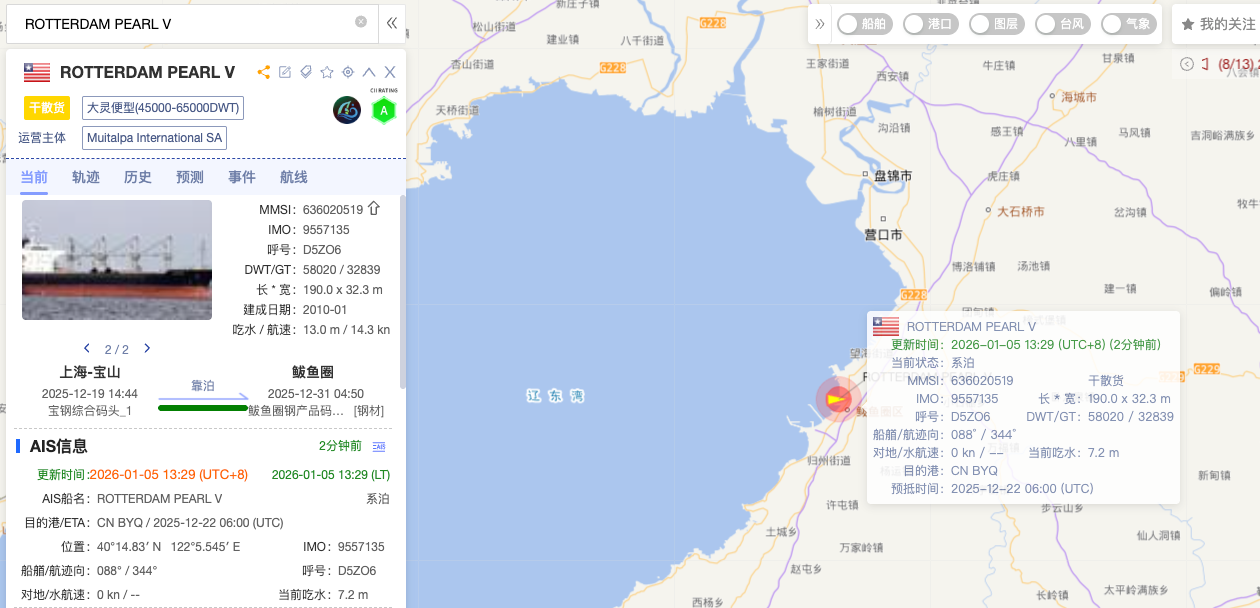The image size is (1260, 608).
Task: Add ship to favorites with star icon
Action: point(327,72)
